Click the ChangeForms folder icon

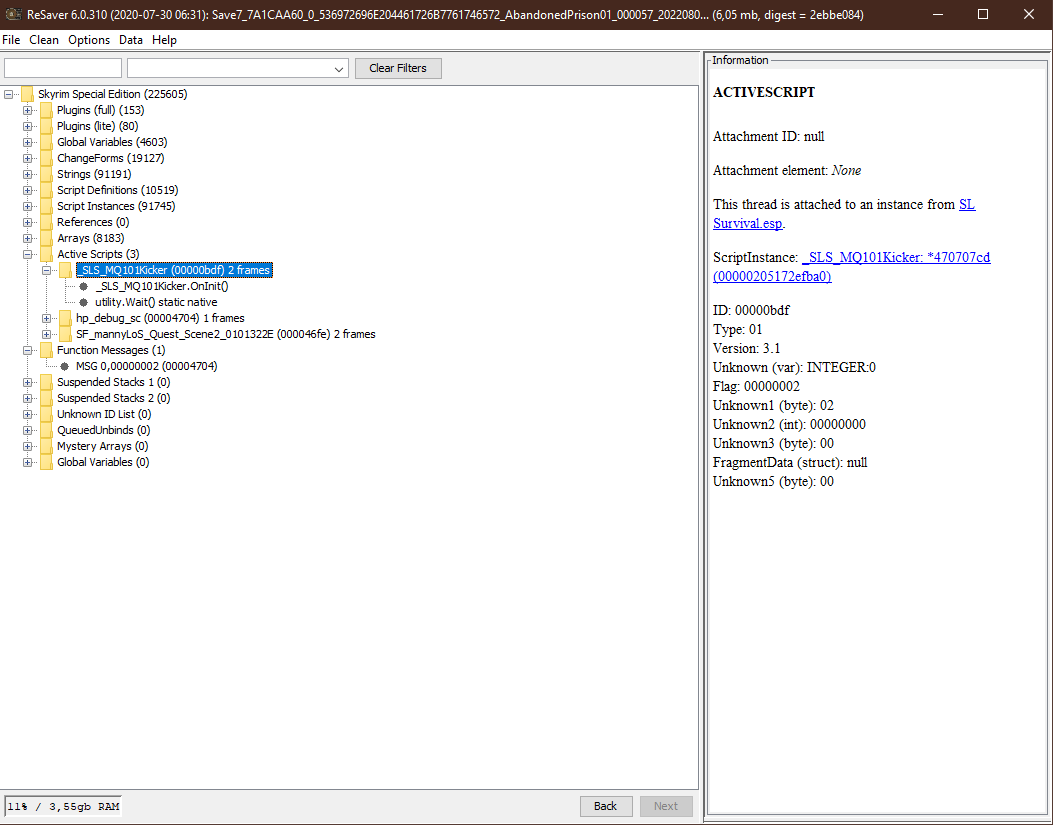tap(46, 159)
